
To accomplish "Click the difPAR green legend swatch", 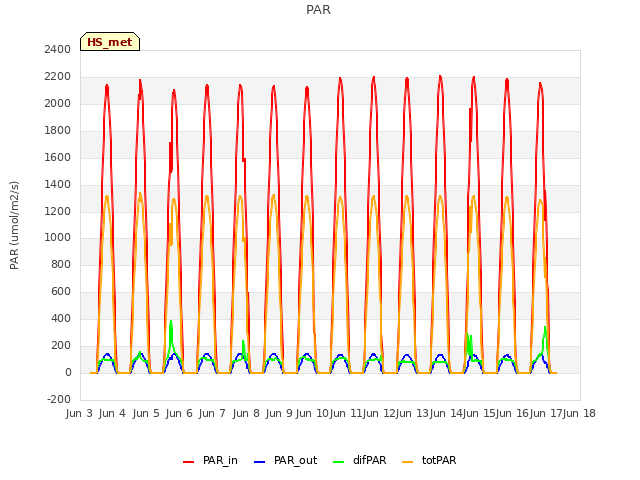I will point(338,462).
